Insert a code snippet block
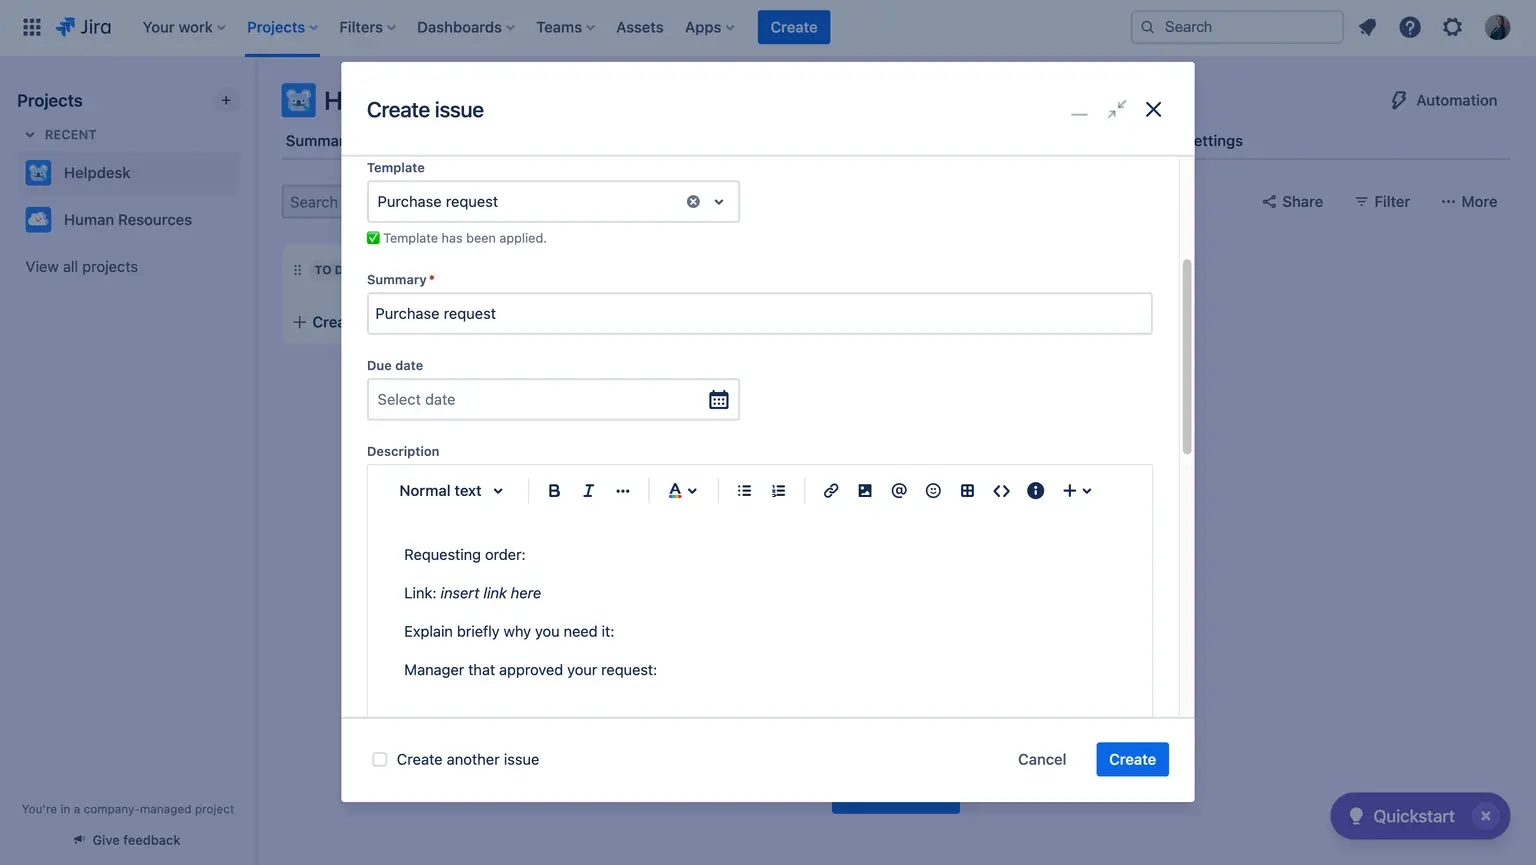This screenshot has width=1536, height=865. (1001, 491)
